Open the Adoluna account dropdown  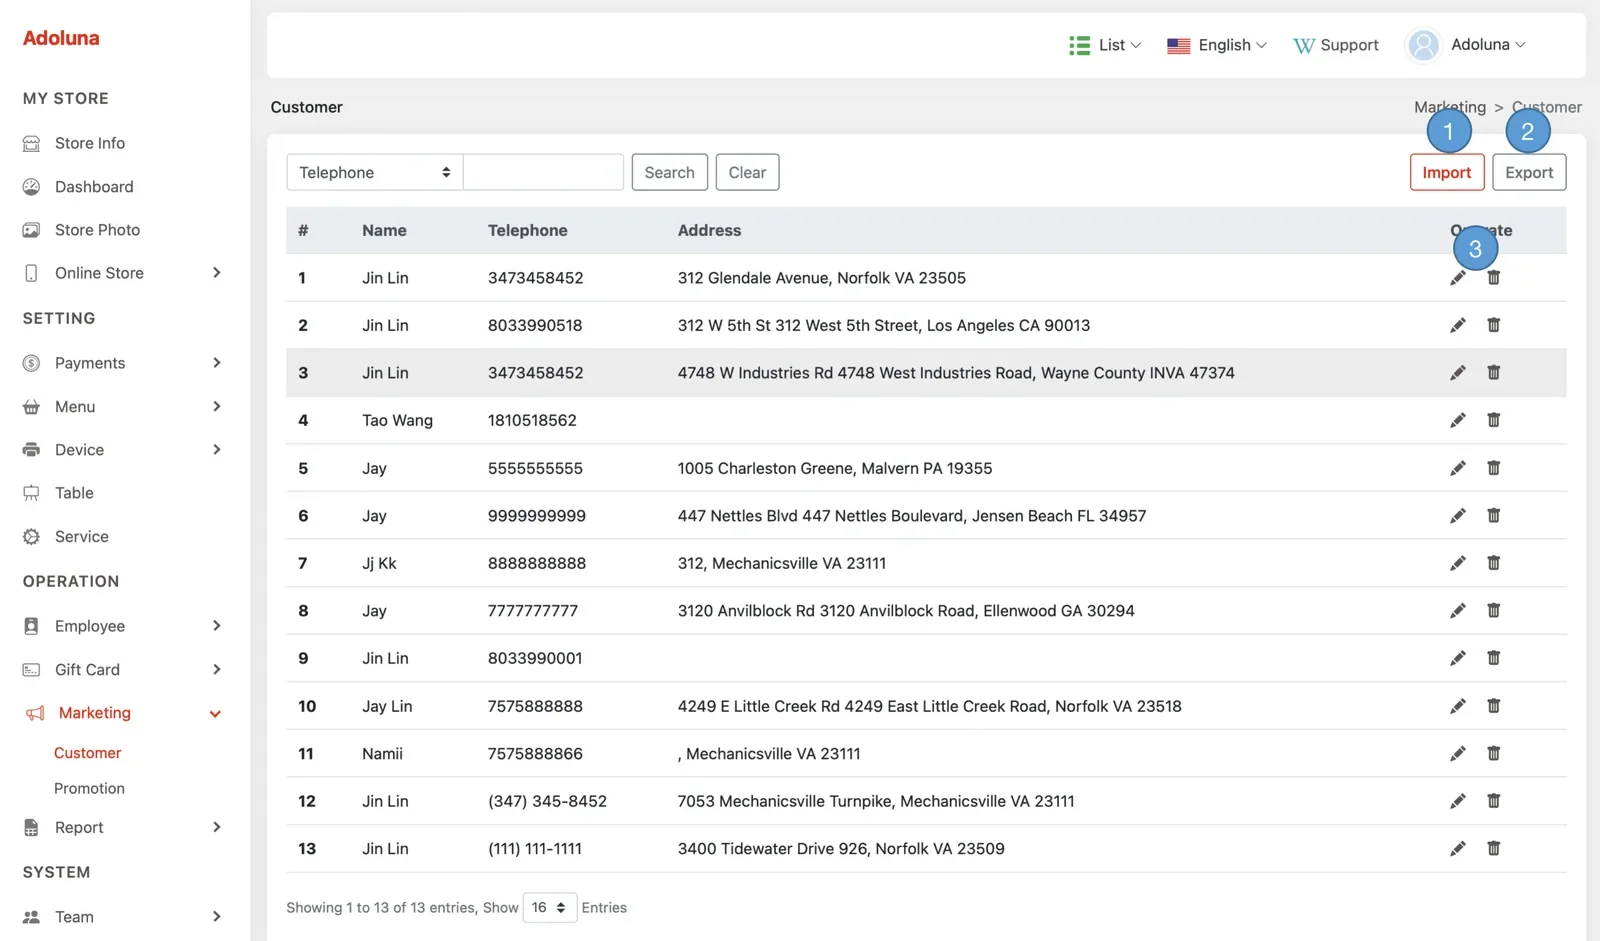coord(1488,45)
